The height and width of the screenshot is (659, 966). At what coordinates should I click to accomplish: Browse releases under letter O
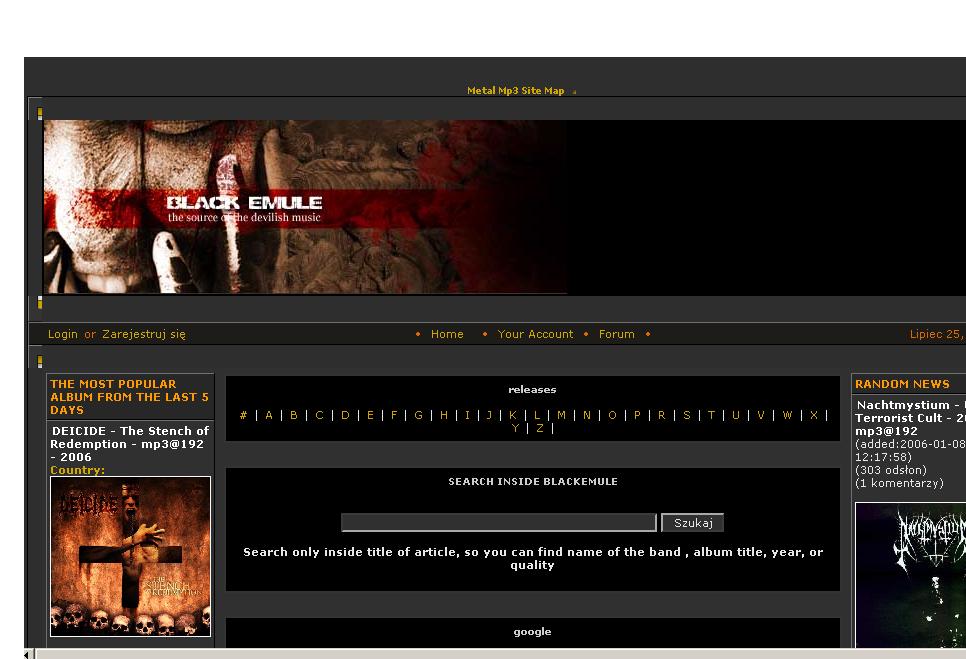[x=612, y=415]
